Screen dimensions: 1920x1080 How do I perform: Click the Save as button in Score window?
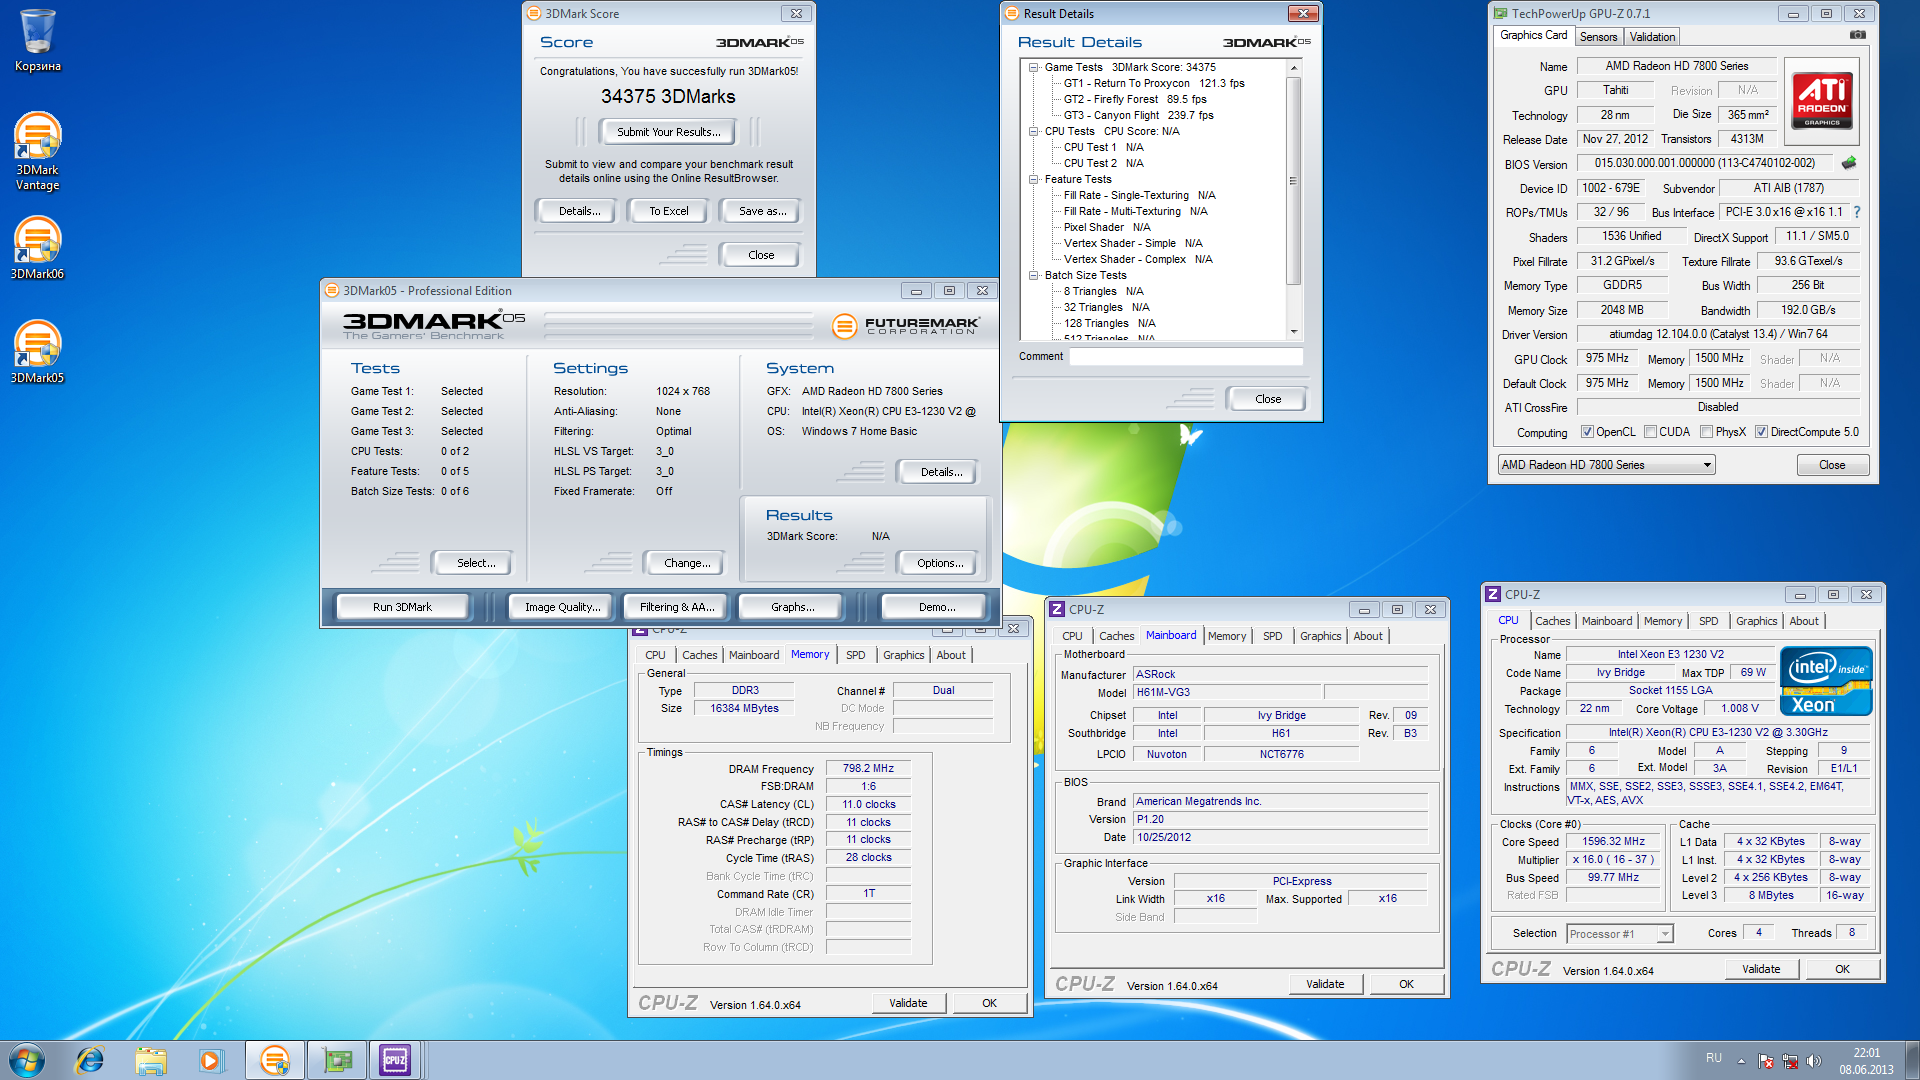(762, 211)
